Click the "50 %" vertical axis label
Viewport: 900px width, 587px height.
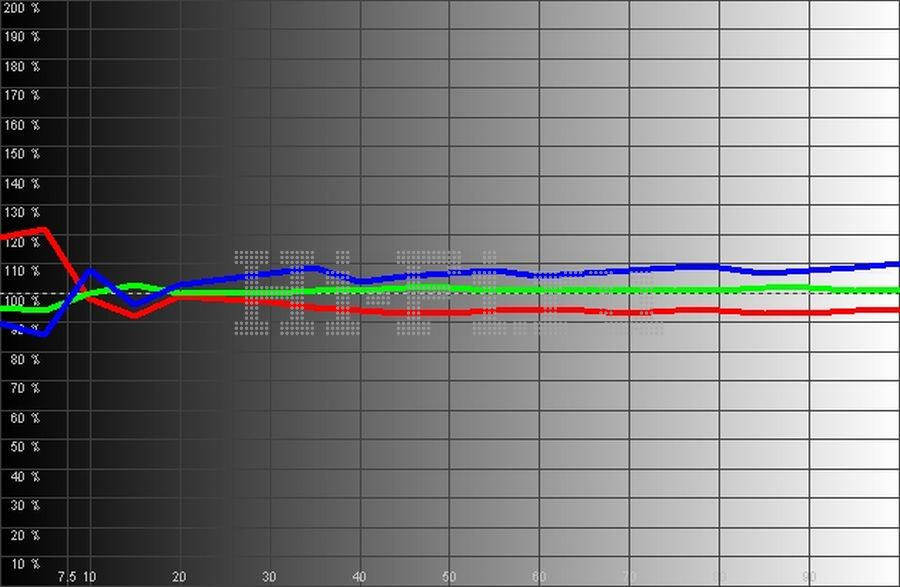pyautogui.click(x=22, y=446)
